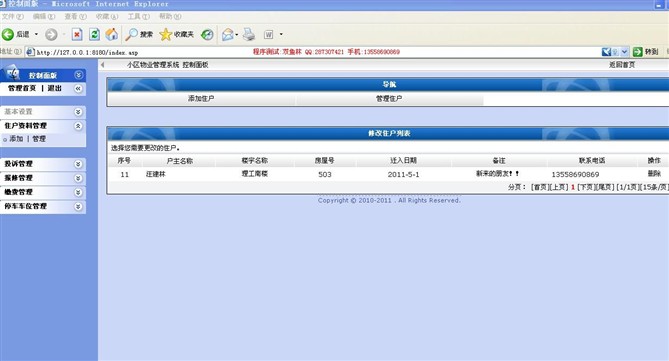The image size is (669, 361).
Task: Click the 管理首页 link in sidebar
Action: 22,88
